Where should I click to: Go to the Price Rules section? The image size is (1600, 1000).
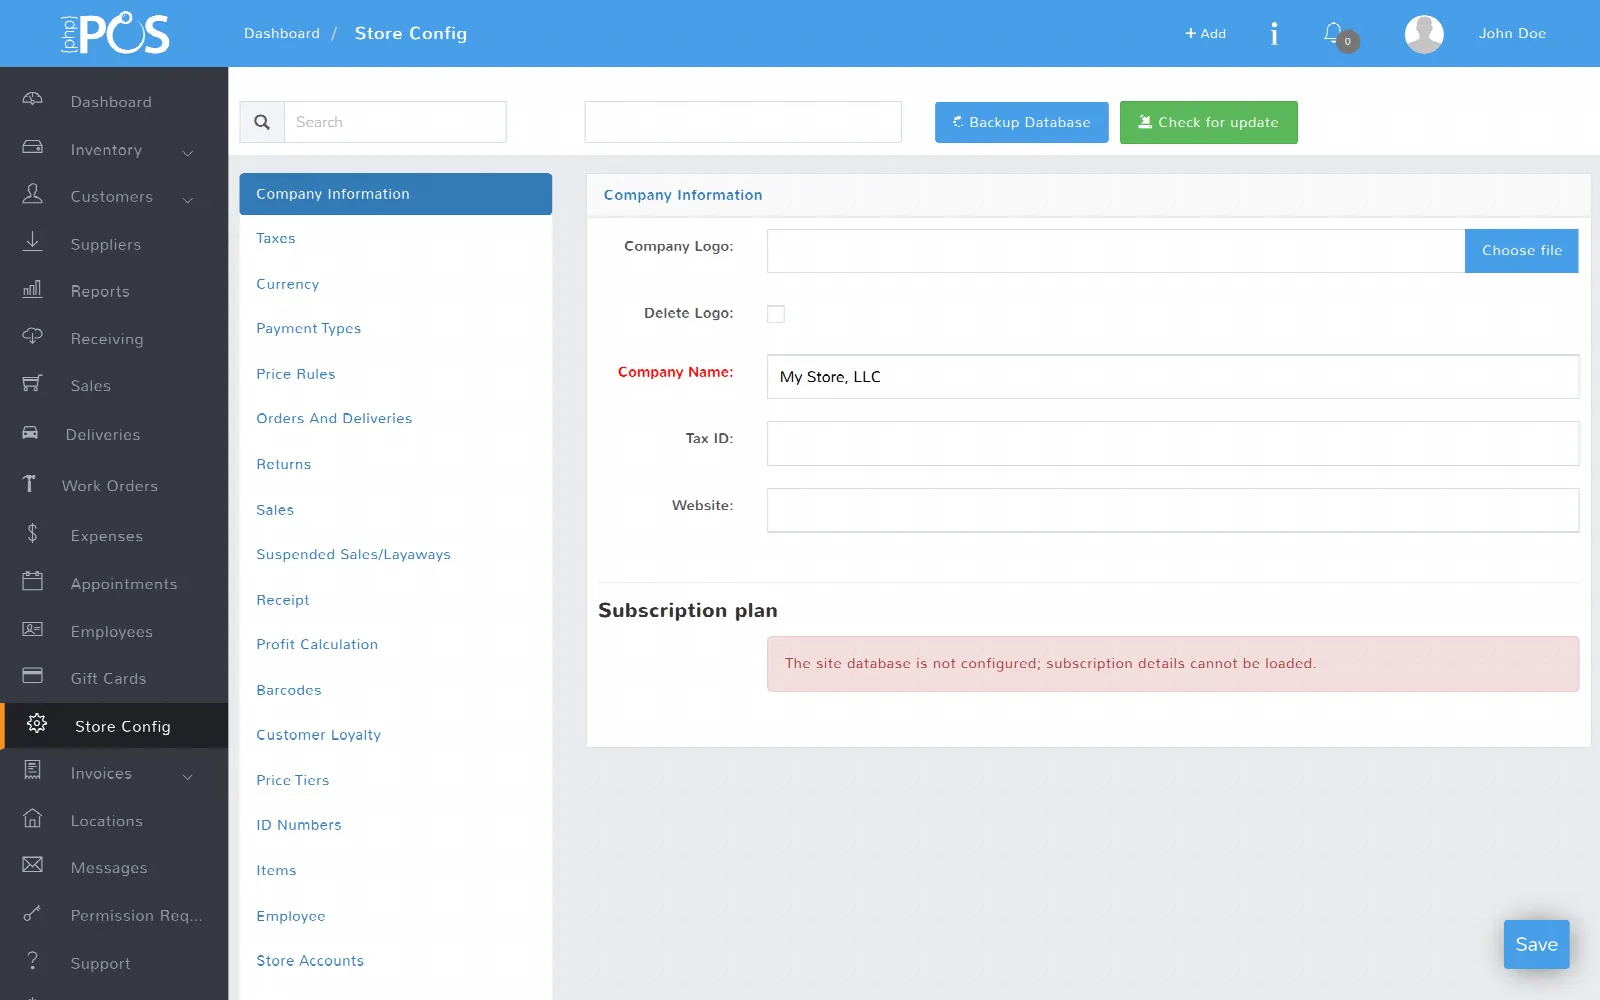(x=296, y=374)
